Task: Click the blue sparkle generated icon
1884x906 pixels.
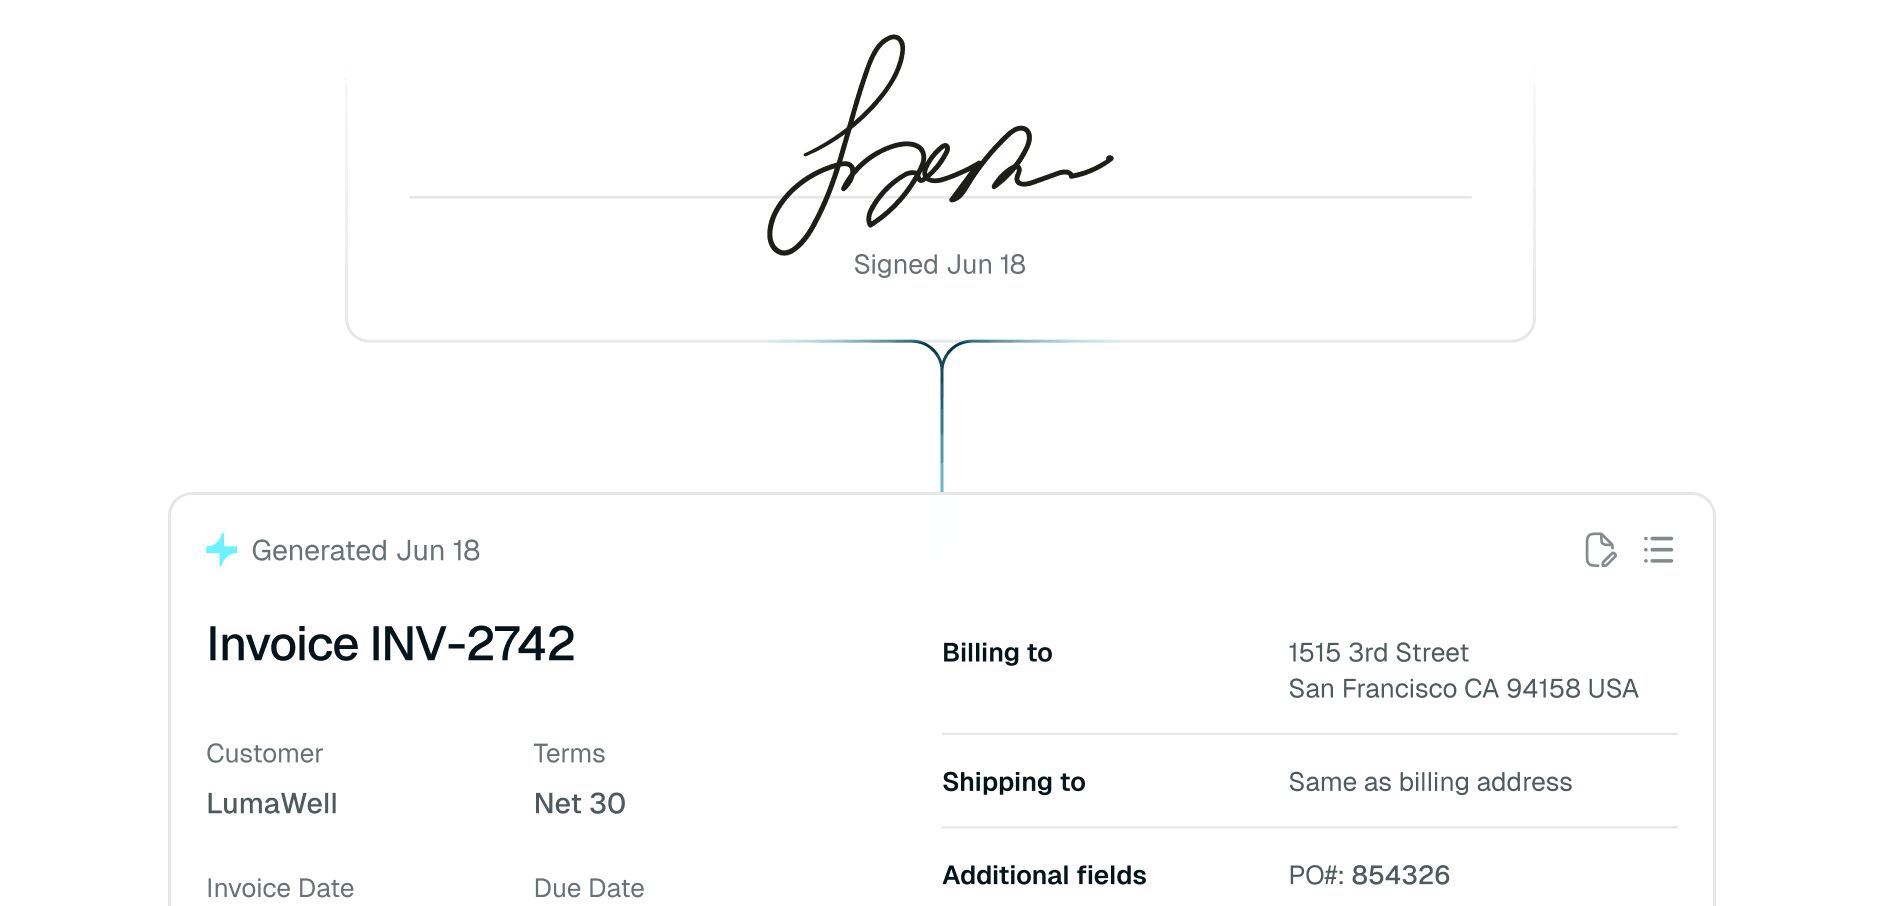Action: [x=222, y=550]
